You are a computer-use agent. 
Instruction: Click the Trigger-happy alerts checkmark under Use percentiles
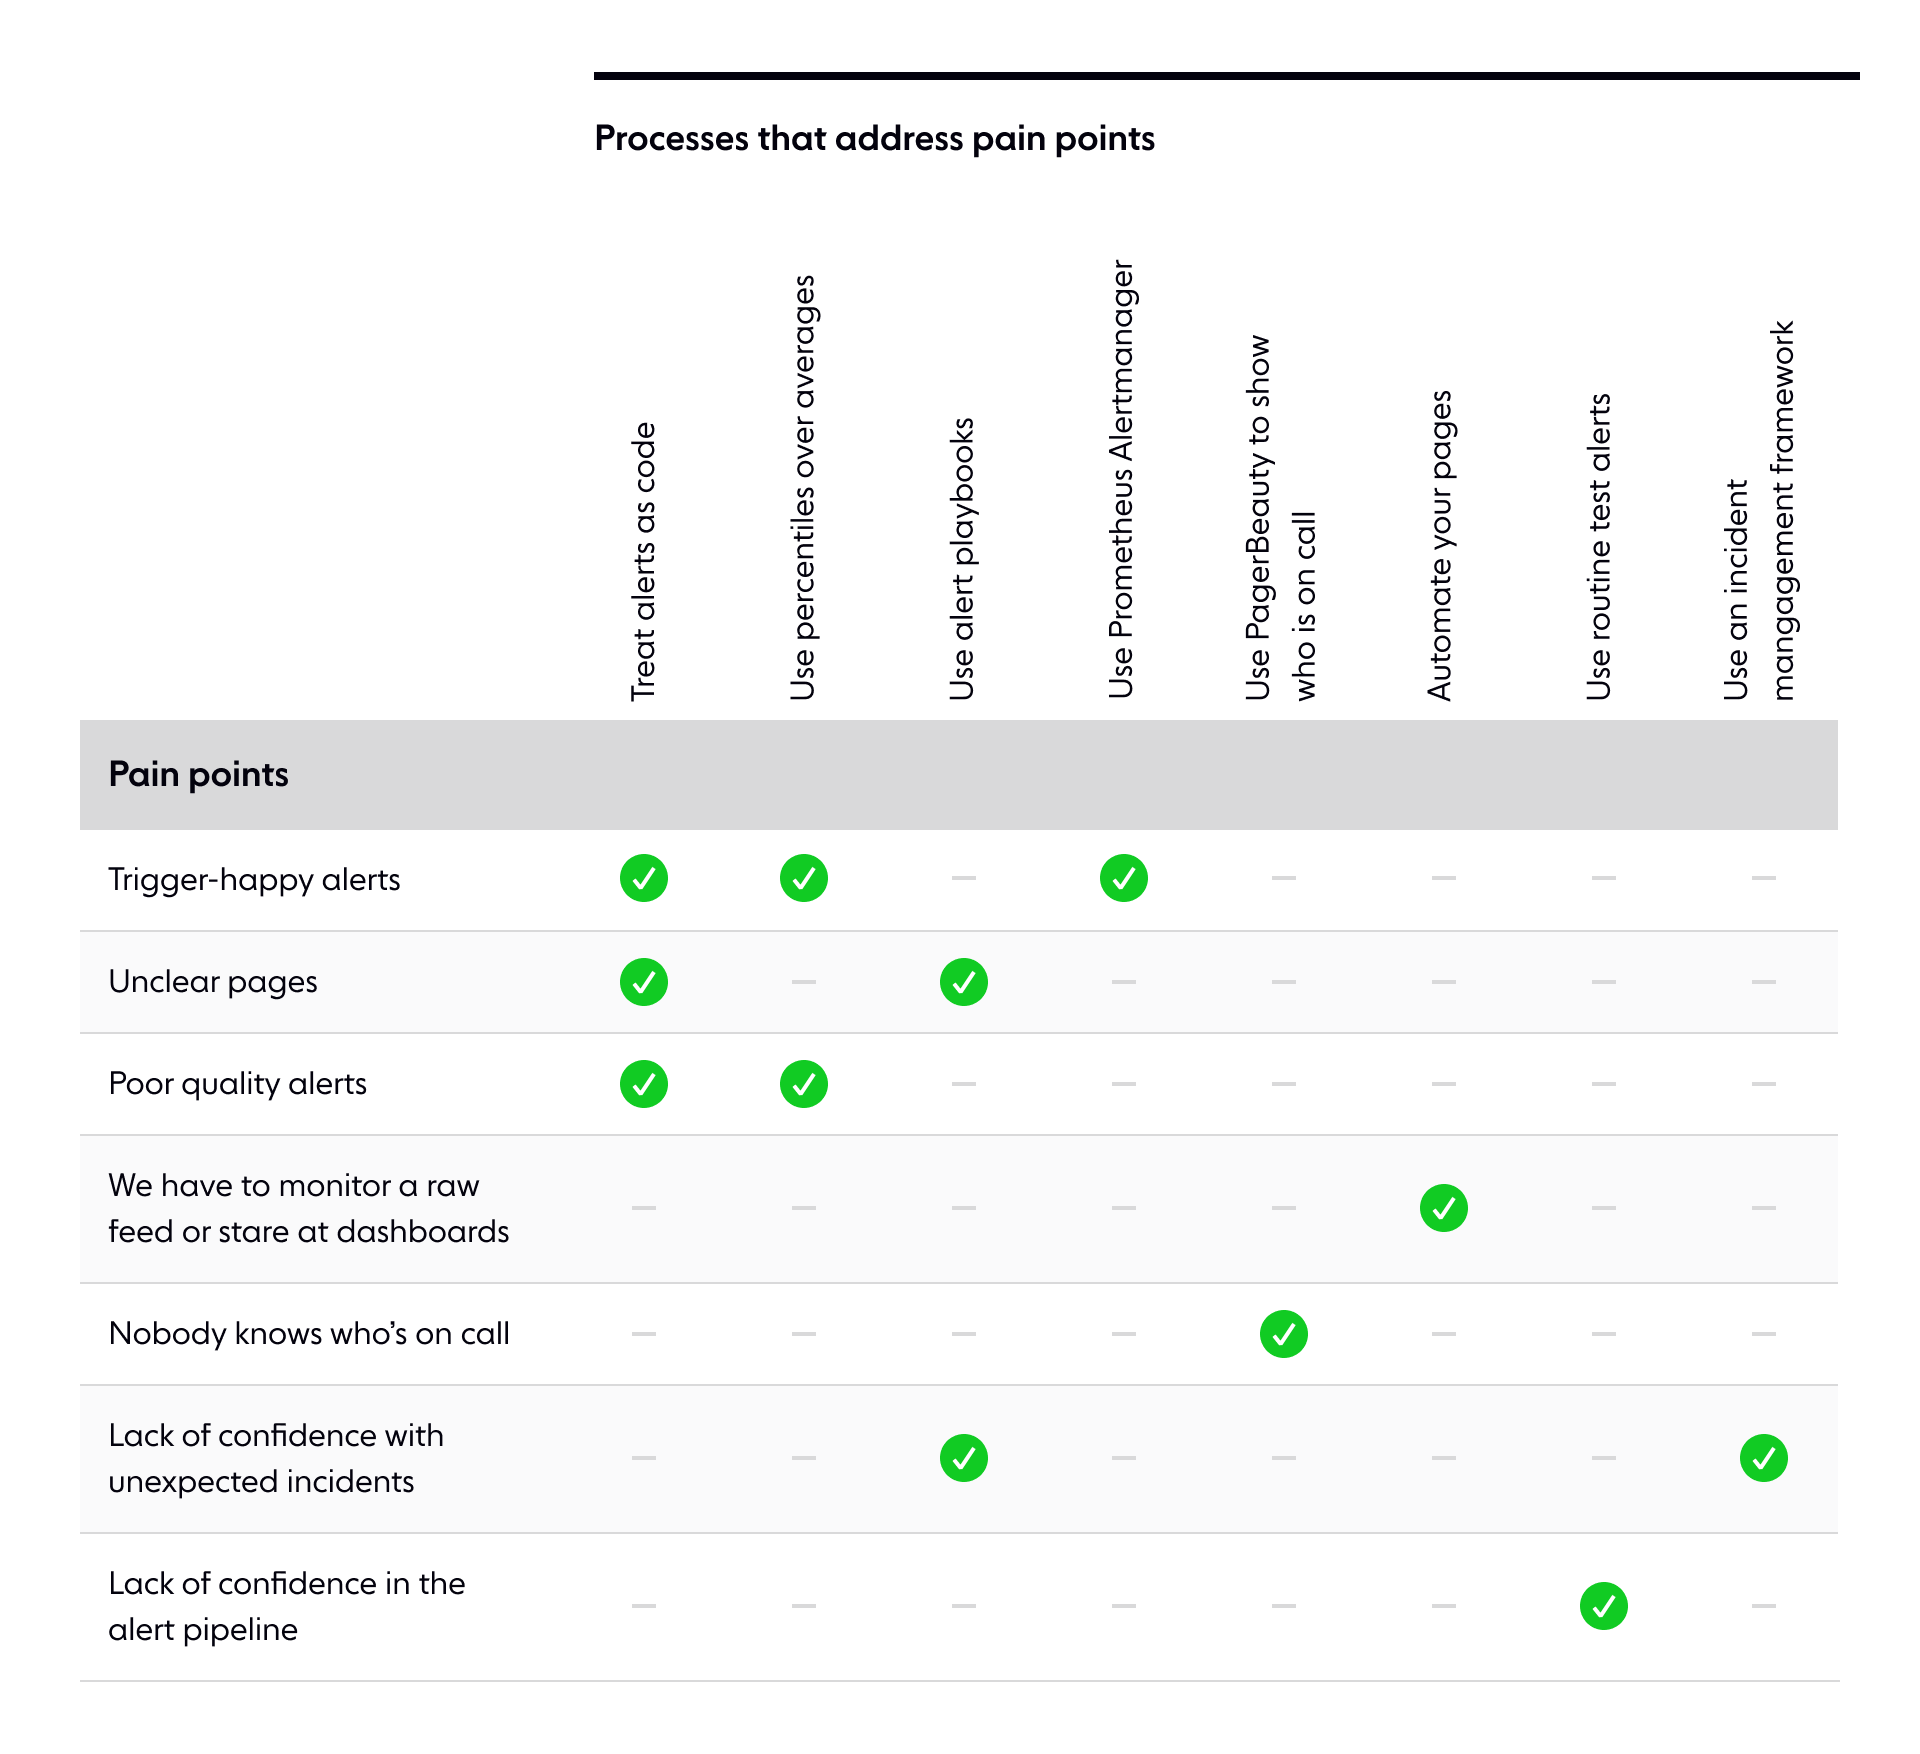click(804, 878)
